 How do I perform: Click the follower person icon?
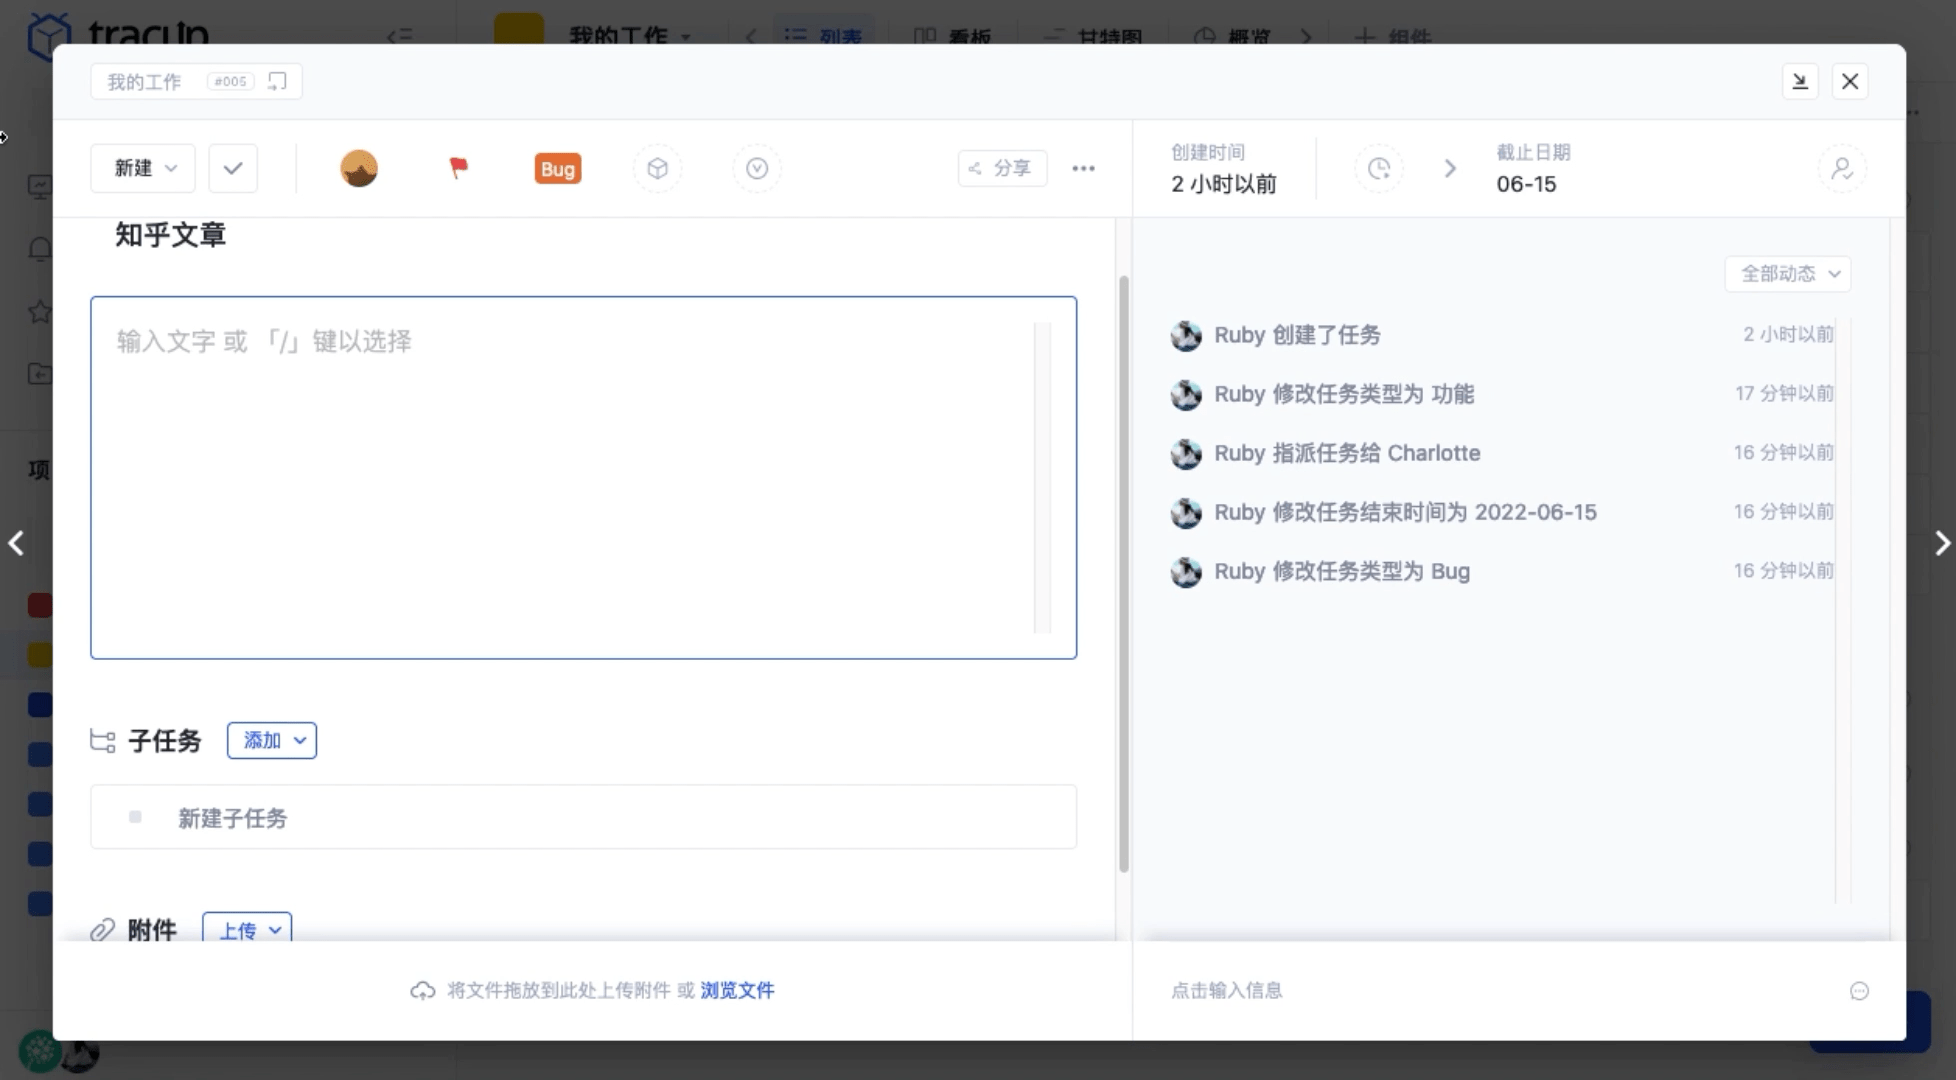click(1843, 168)
